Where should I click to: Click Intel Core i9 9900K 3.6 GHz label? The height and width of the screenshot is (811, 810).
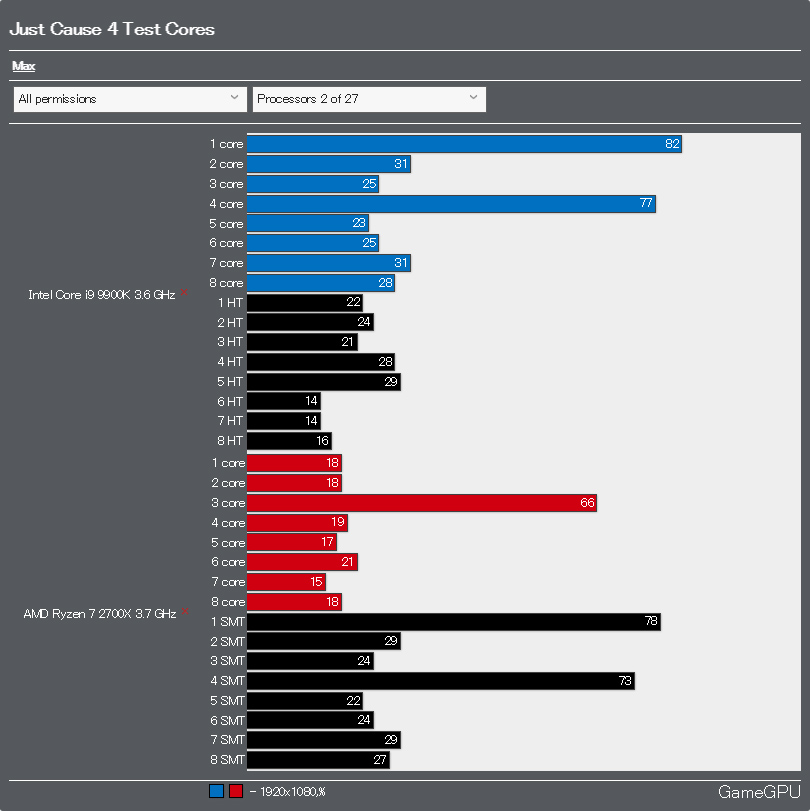tap(101, 295)
